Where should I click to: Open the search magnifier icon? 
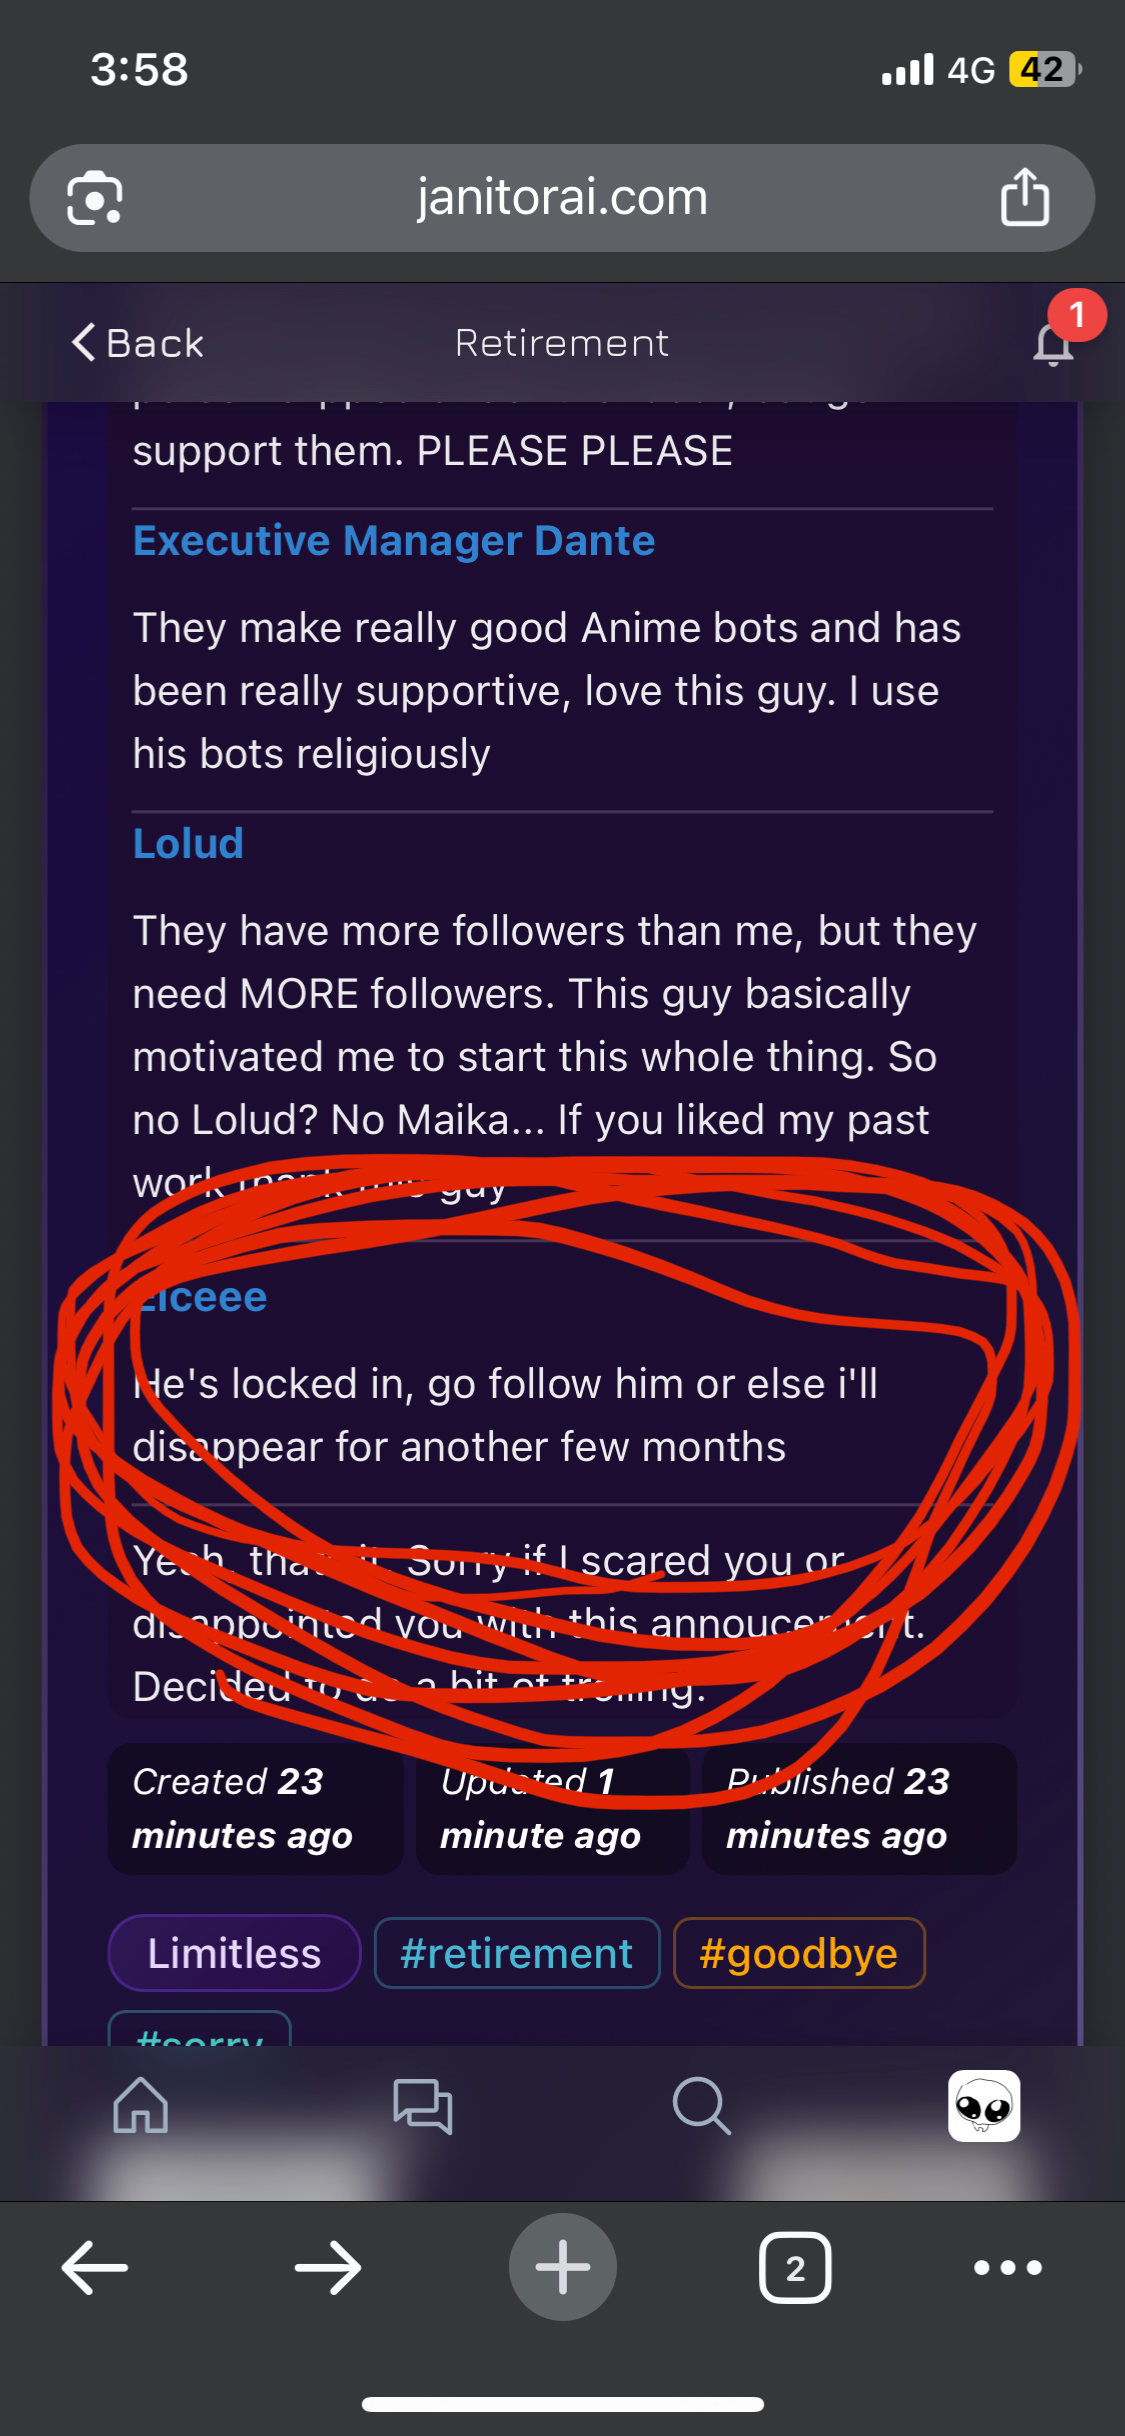click(x=702, y=2105)
